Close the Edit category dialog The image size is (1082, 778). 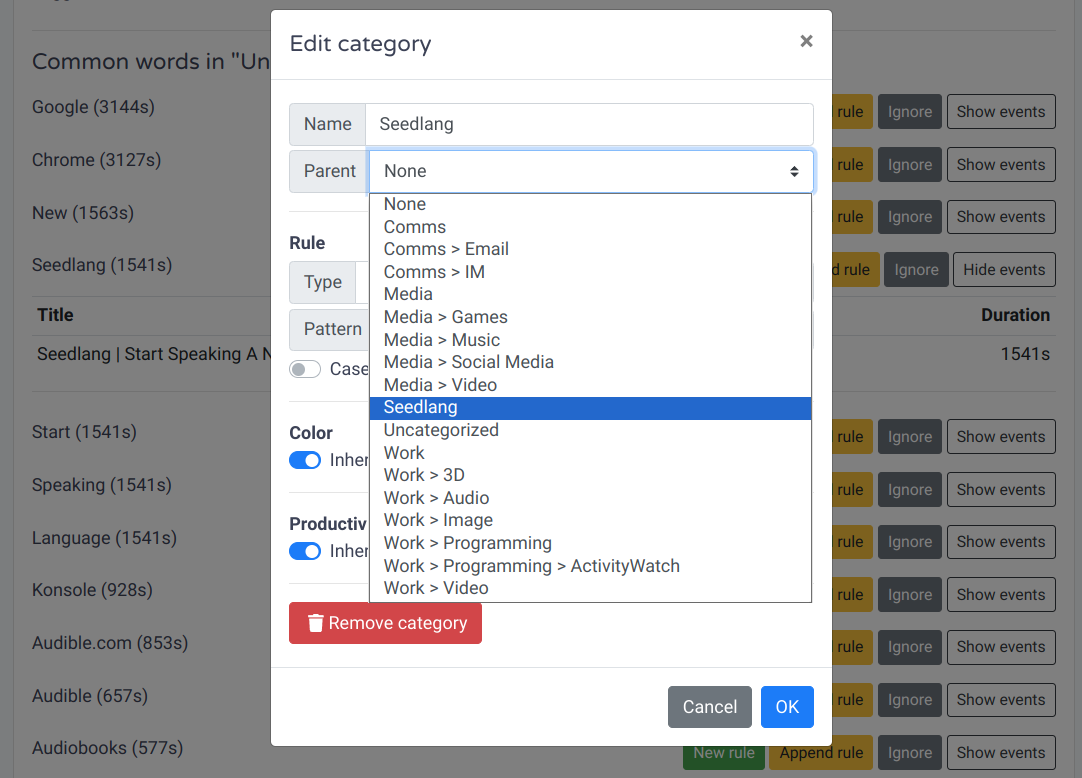[x=806, y=41]
